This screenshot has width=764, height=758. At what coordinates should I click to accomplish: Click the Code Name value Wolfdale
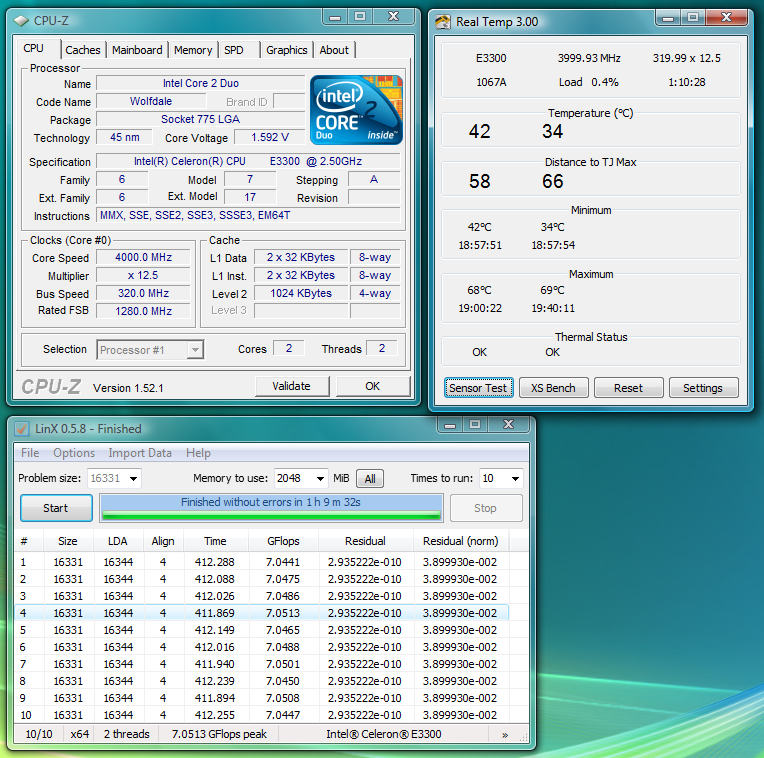tap(151, 101)
